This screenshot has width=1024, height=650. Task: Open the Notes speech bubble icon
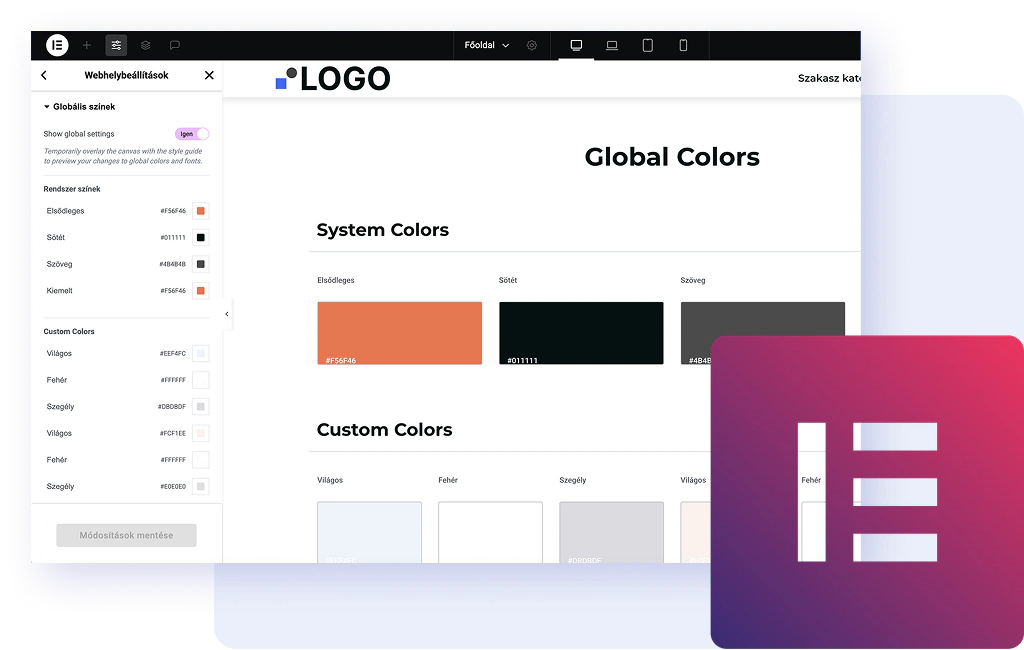174,45
